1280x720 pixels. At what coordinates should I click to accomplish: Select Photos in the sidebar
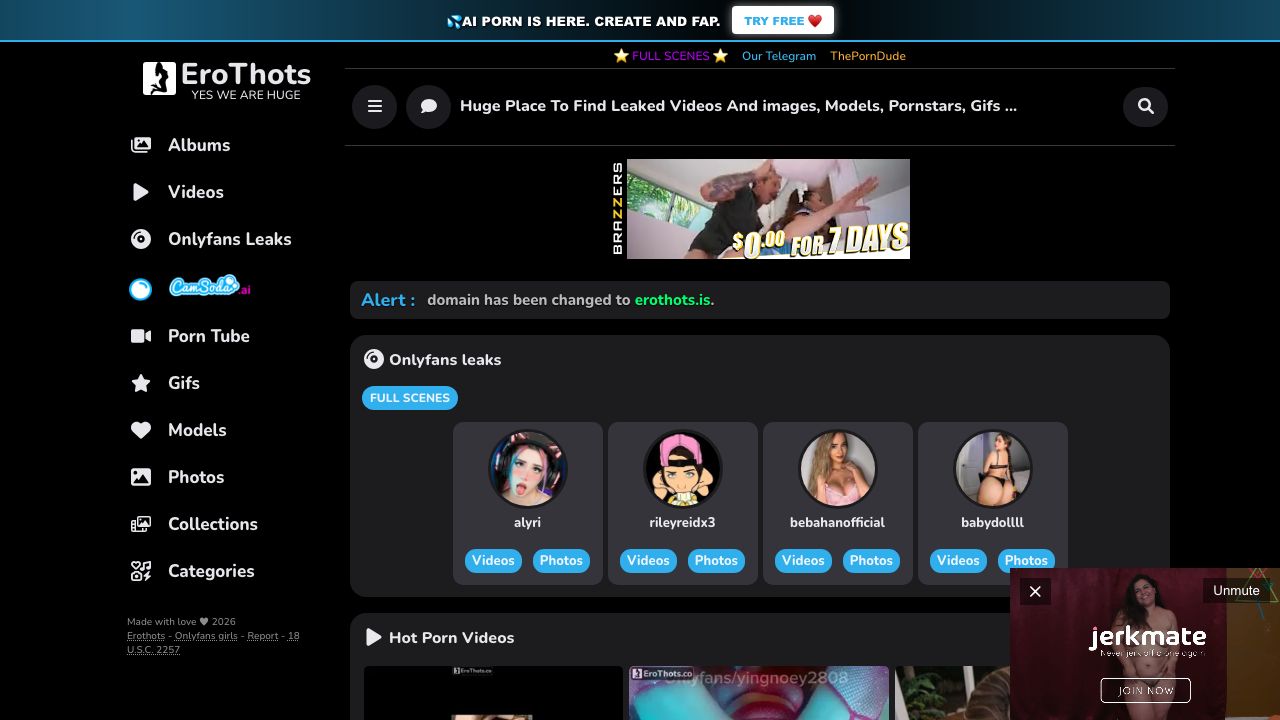(x=178, y=477)
